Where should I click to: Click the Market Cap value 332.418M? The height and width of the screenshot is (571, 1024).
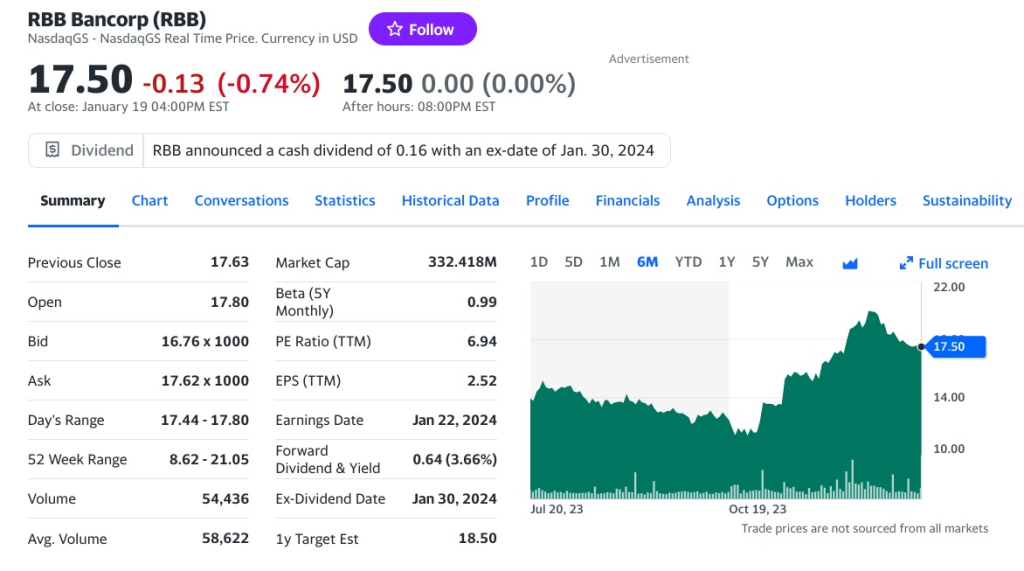[462, 262]
